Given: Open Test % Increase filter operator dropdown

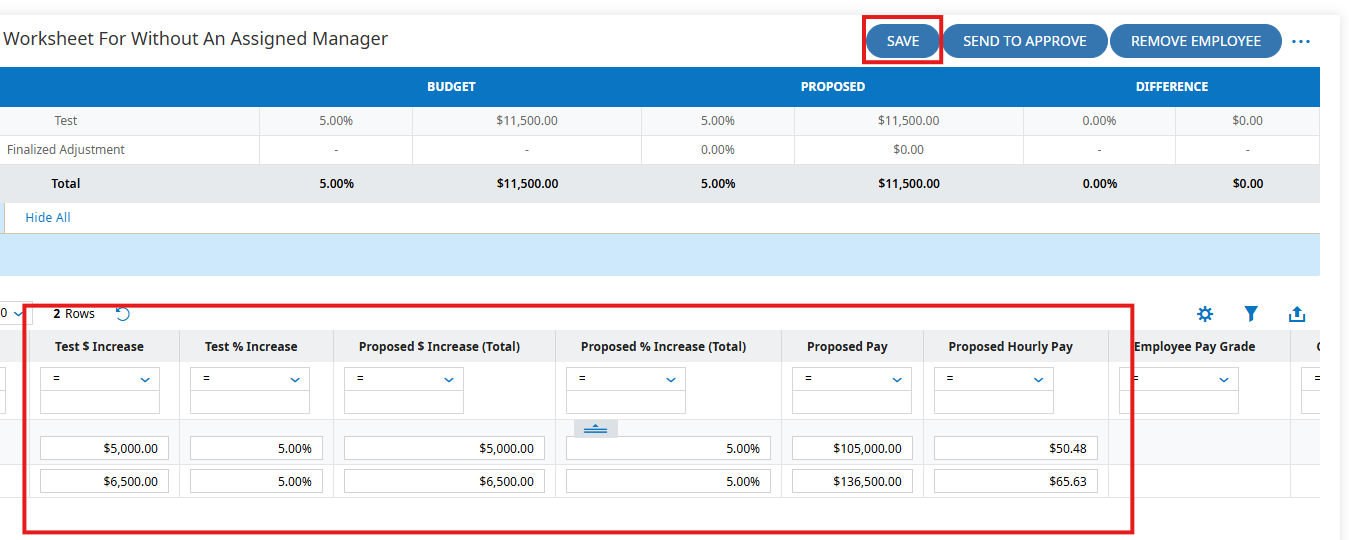Looking at the screenshot, I should point(250,379).
